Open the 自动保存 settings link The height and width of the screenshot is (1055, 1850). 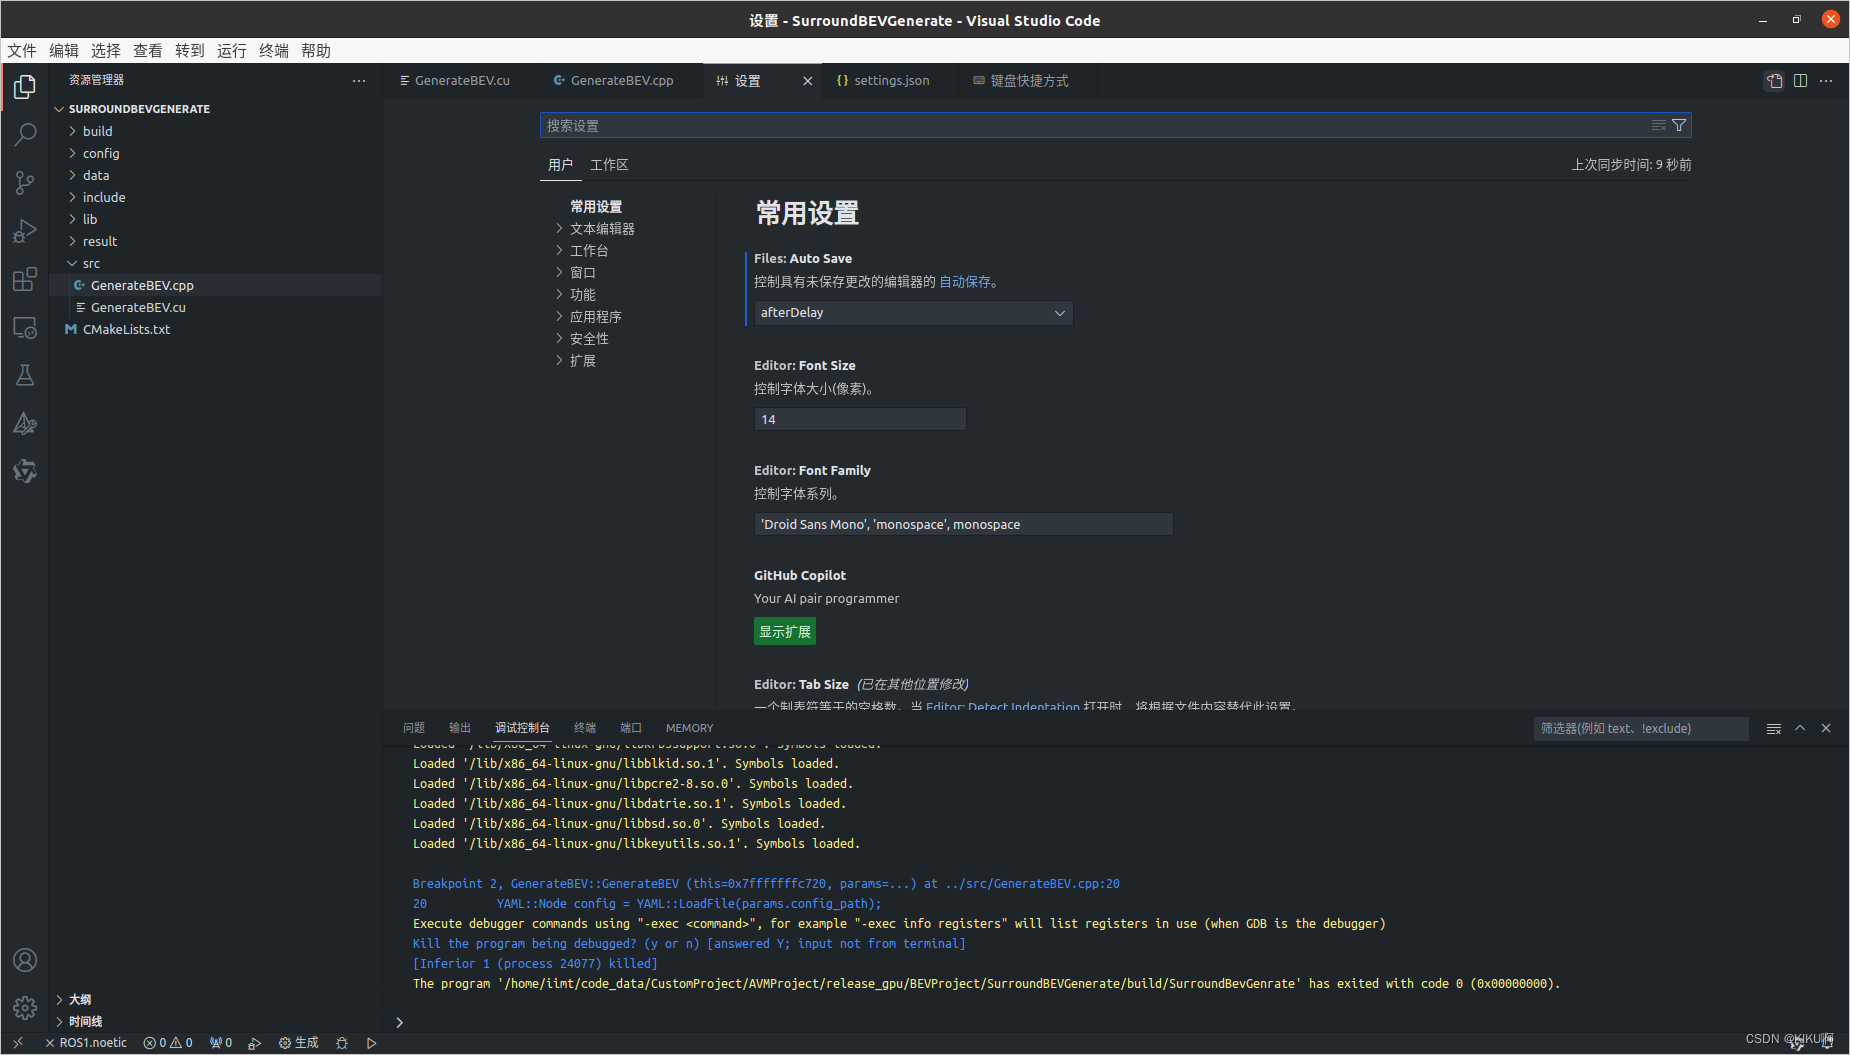click(964, 281)
